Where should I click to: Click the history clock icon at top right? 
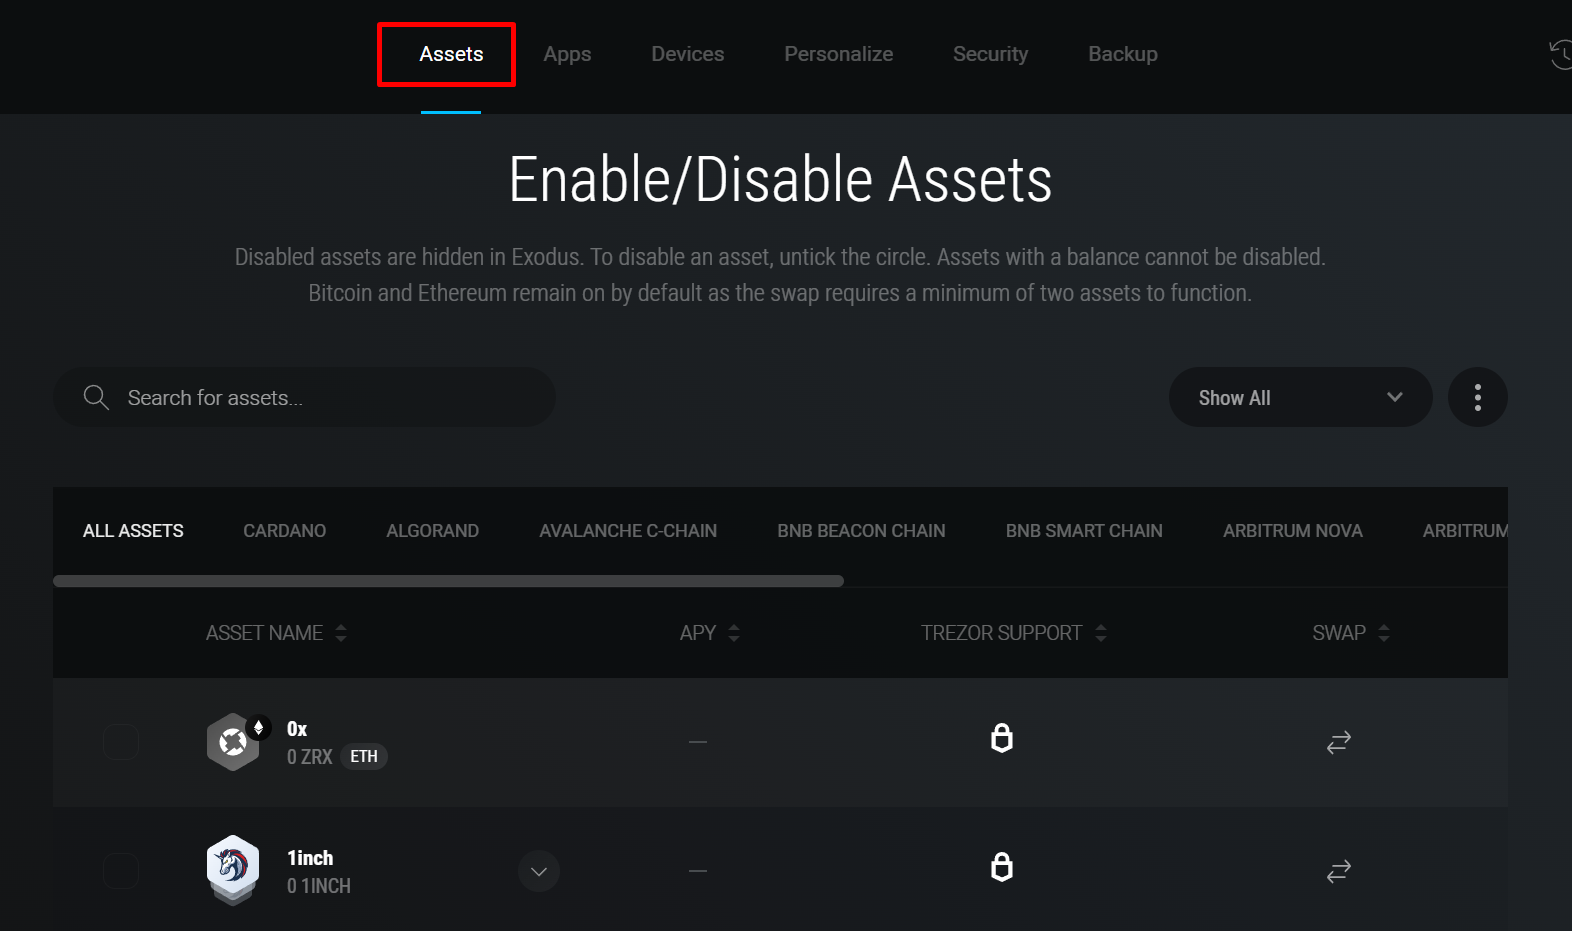[x=1560, y=55]
